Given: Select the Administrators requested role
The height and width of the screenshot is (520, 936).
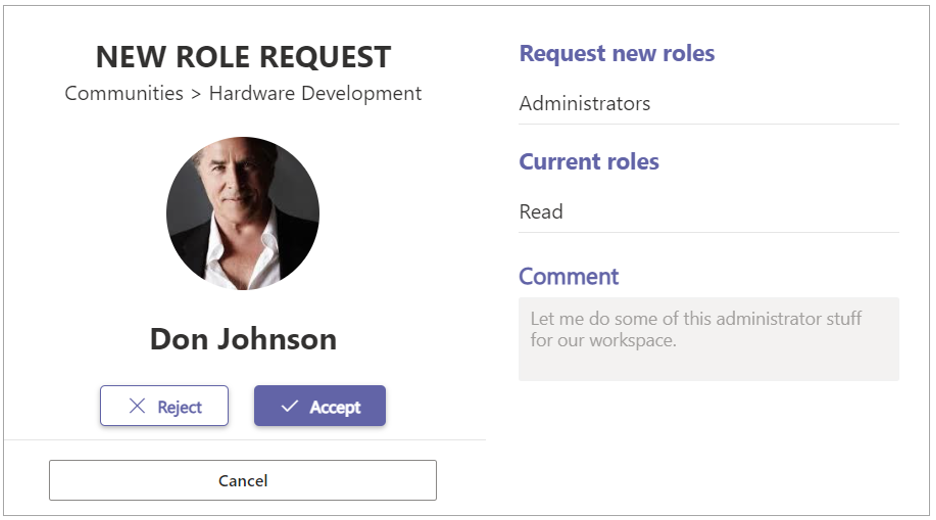Looking at the screenshot, I should (584, 104).
